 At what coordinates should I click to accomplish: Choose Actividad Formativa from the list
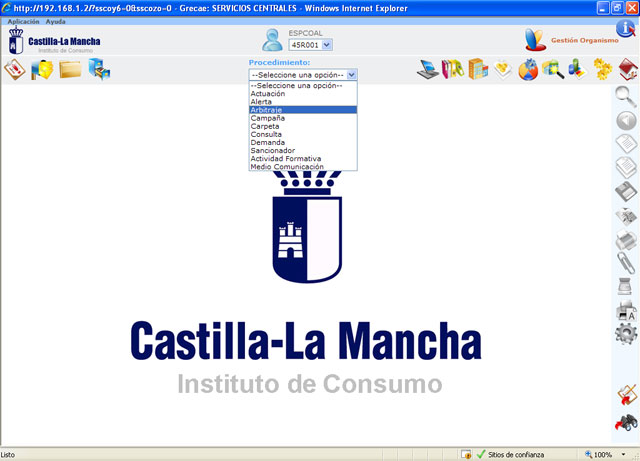(x=303, y=159)
